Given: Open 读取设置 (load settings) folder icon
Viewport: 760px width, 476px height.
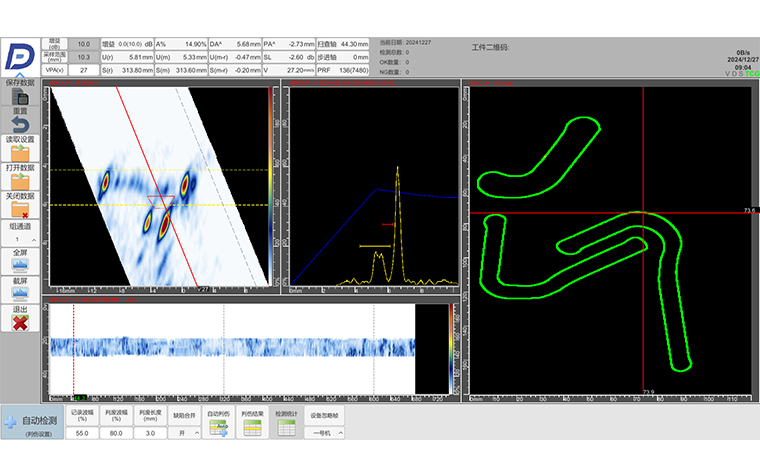Looking at the screenshot, I should (x=20, y=153).
